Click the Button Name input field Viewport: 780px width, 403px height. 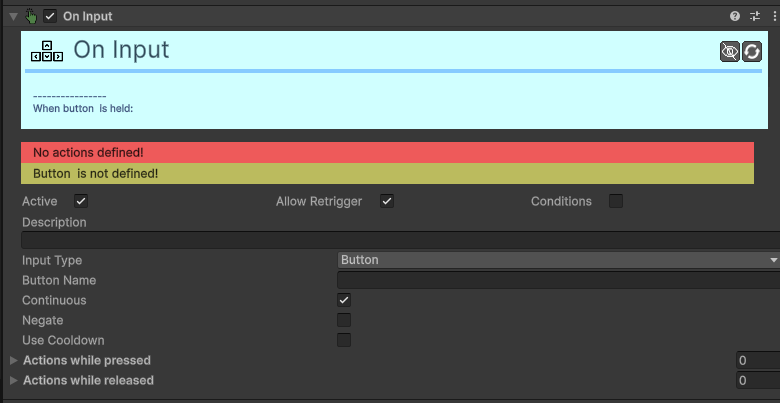(559, 280)
